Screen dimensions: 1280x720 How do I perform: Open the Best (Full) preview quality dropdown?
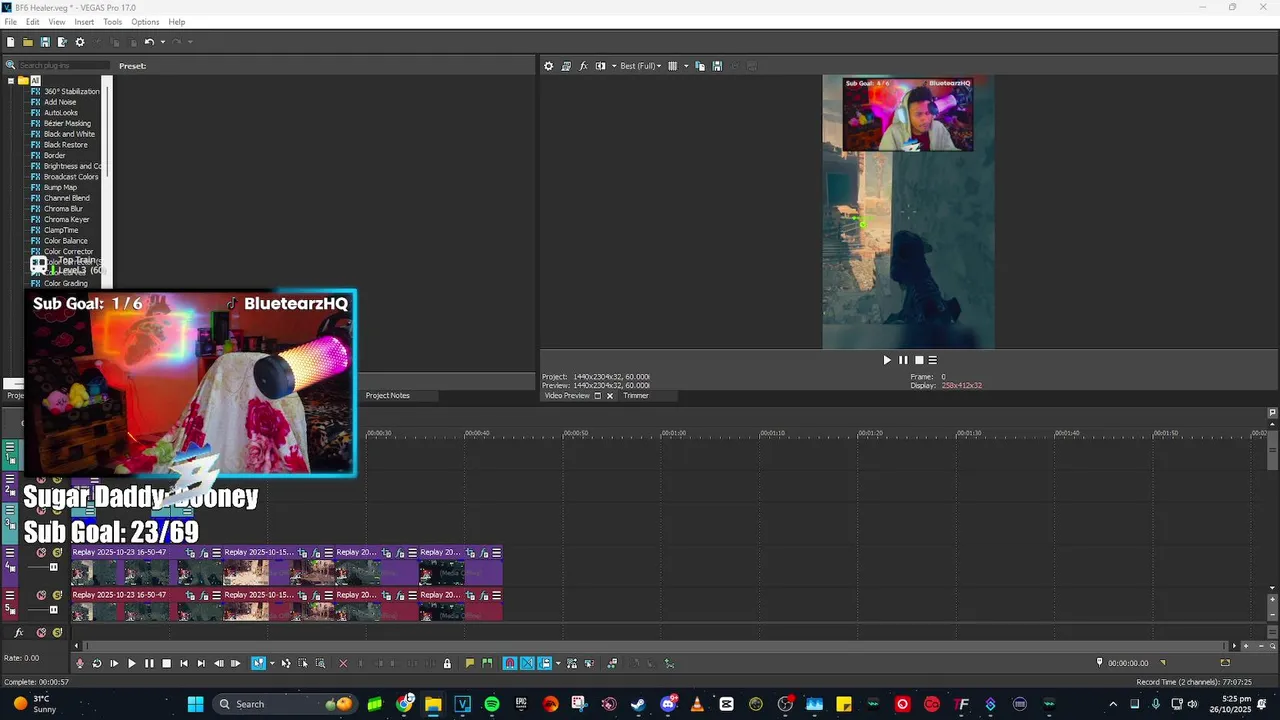pos(642,66)
